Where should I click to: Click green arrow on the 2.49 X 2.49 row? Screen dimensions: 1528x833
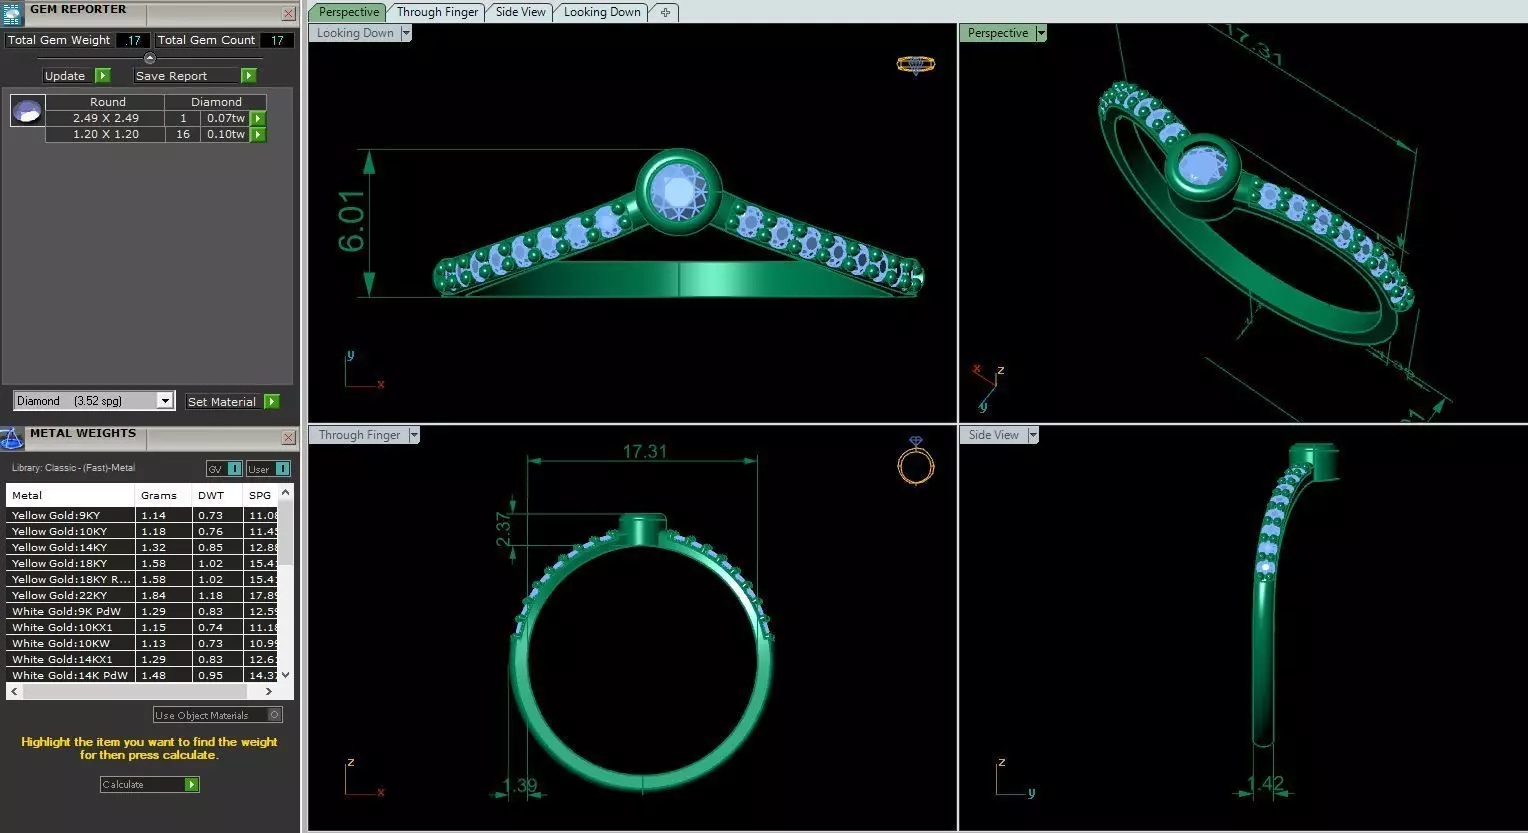click(258, 118)
